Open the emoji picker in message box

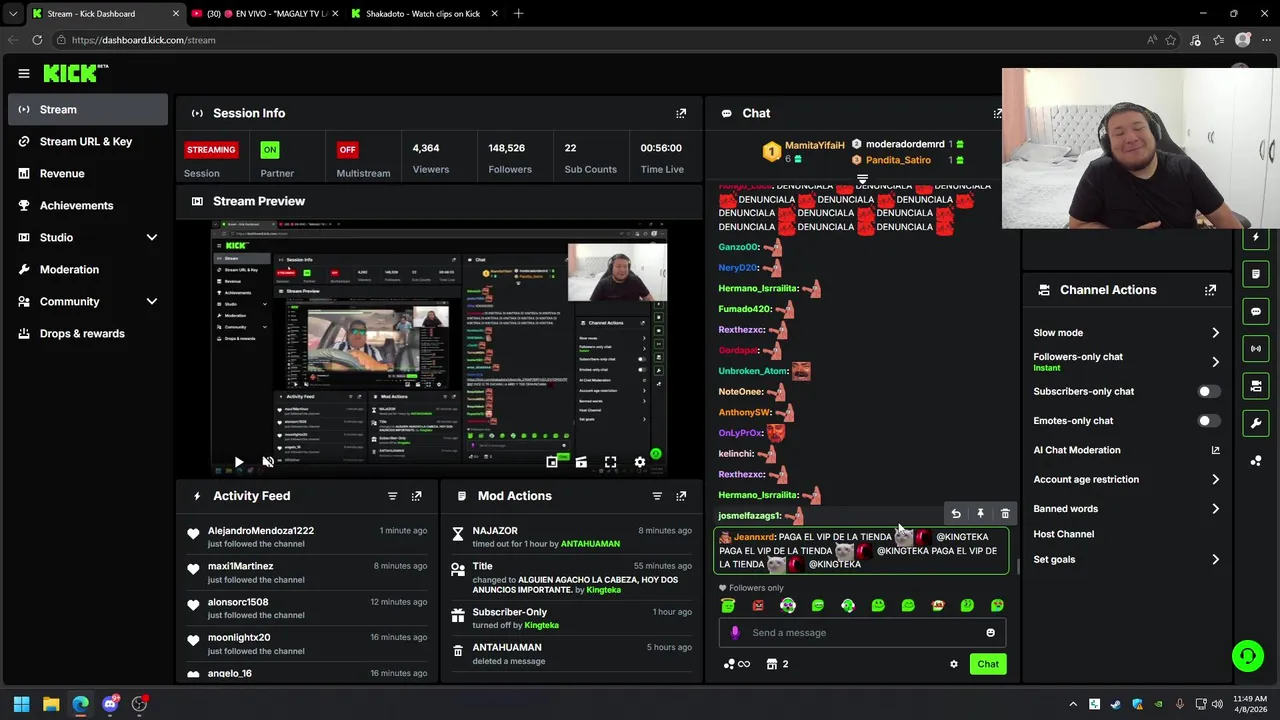click(990, 633)
